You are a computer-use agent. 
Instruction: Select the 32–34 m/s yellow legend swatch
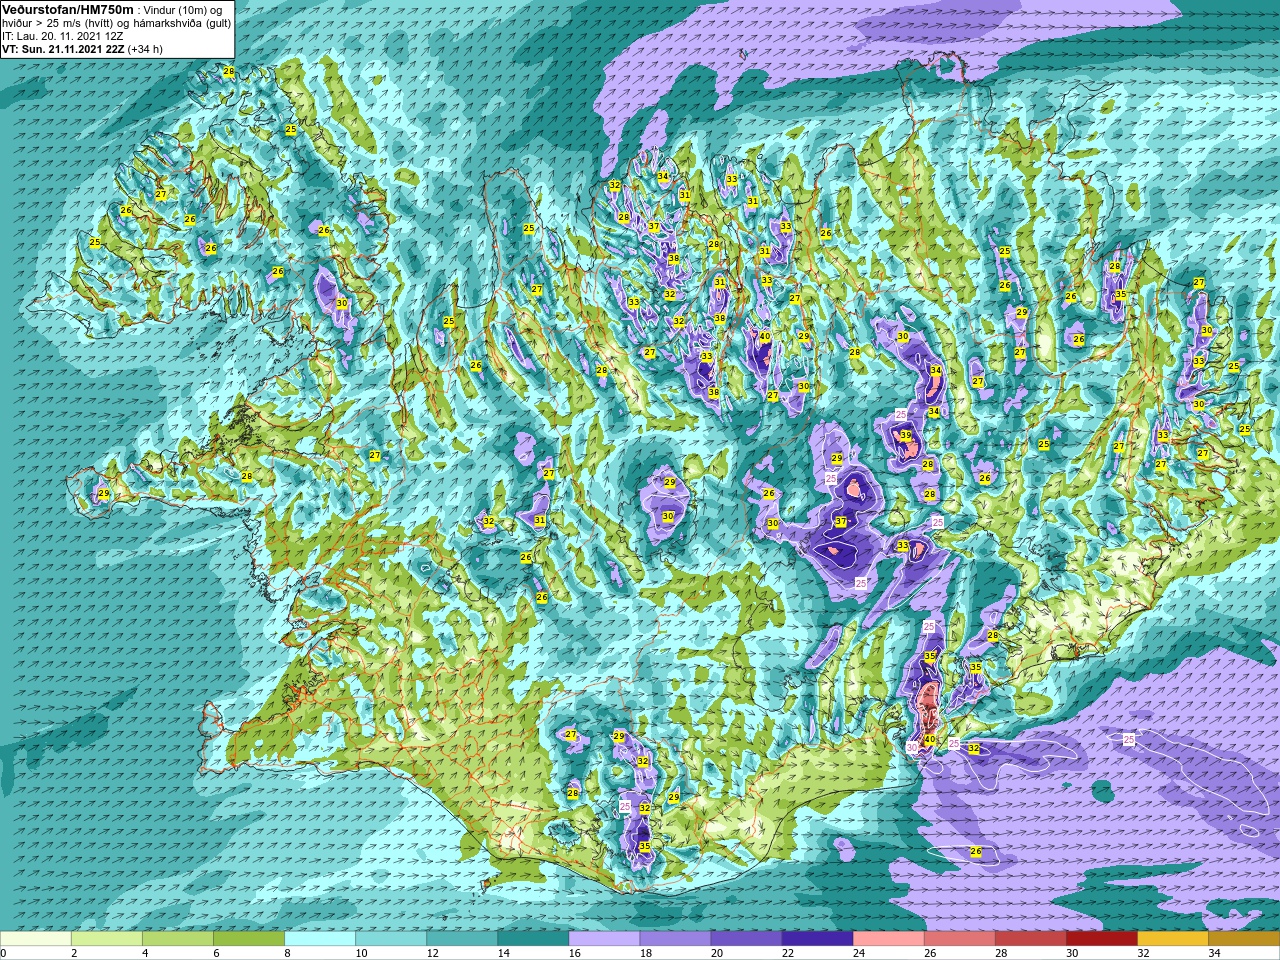(1172, 939)
